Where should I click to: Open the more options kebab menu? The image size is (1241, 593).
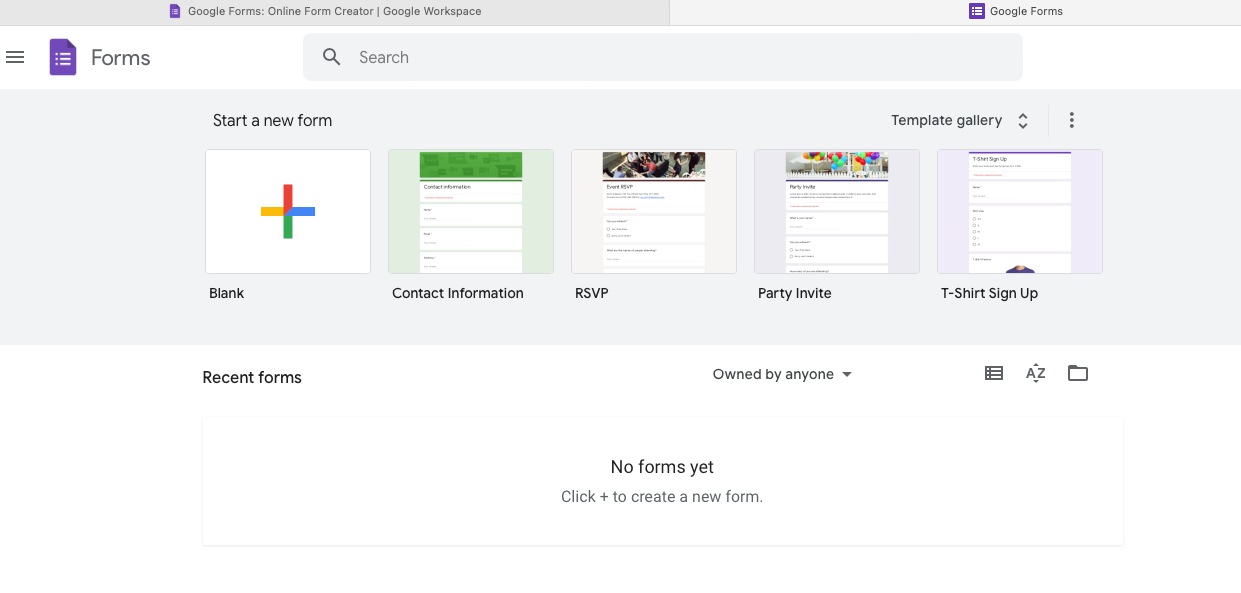click(1071, 119)
